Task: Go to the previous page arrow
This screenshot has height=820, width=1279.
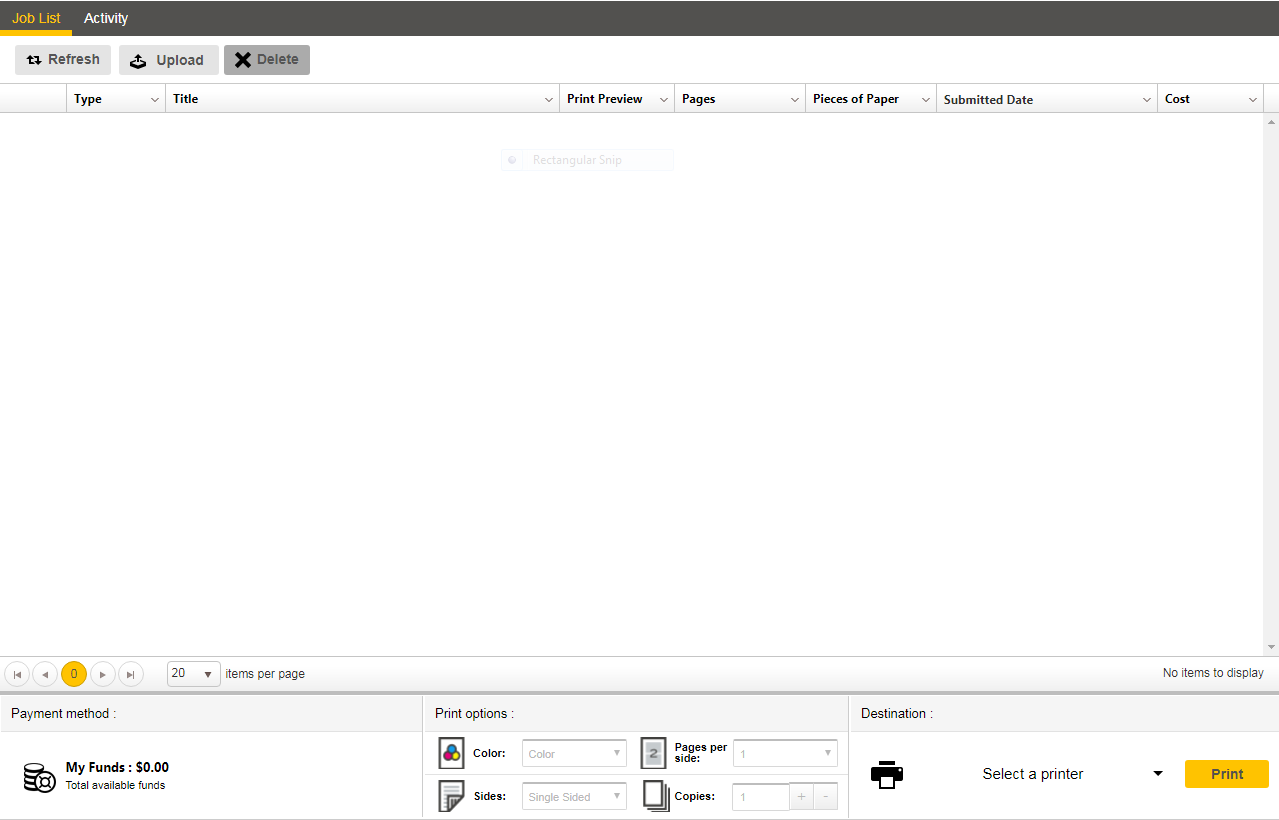Action: [45, 674]
